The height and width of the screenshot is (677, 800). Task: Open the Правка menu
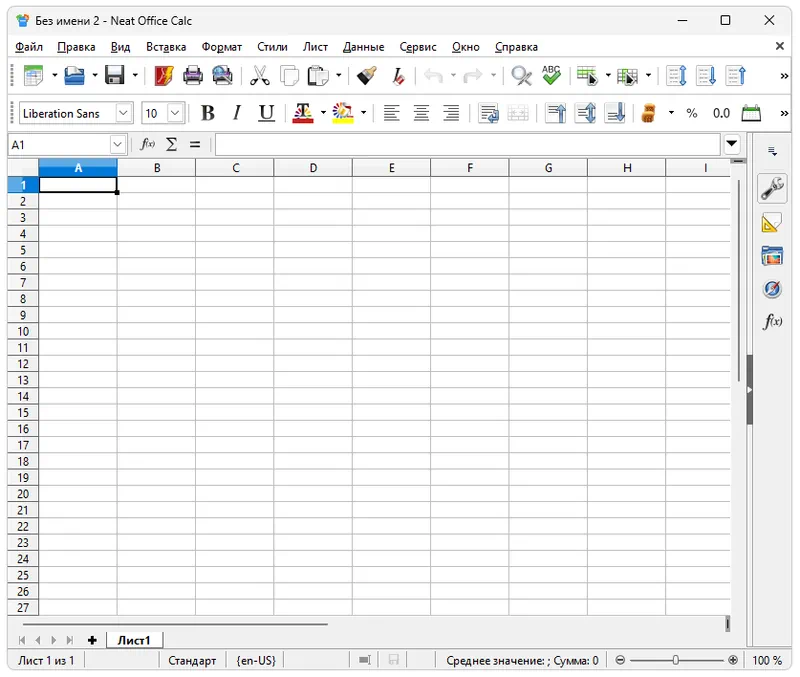[76, 47]
